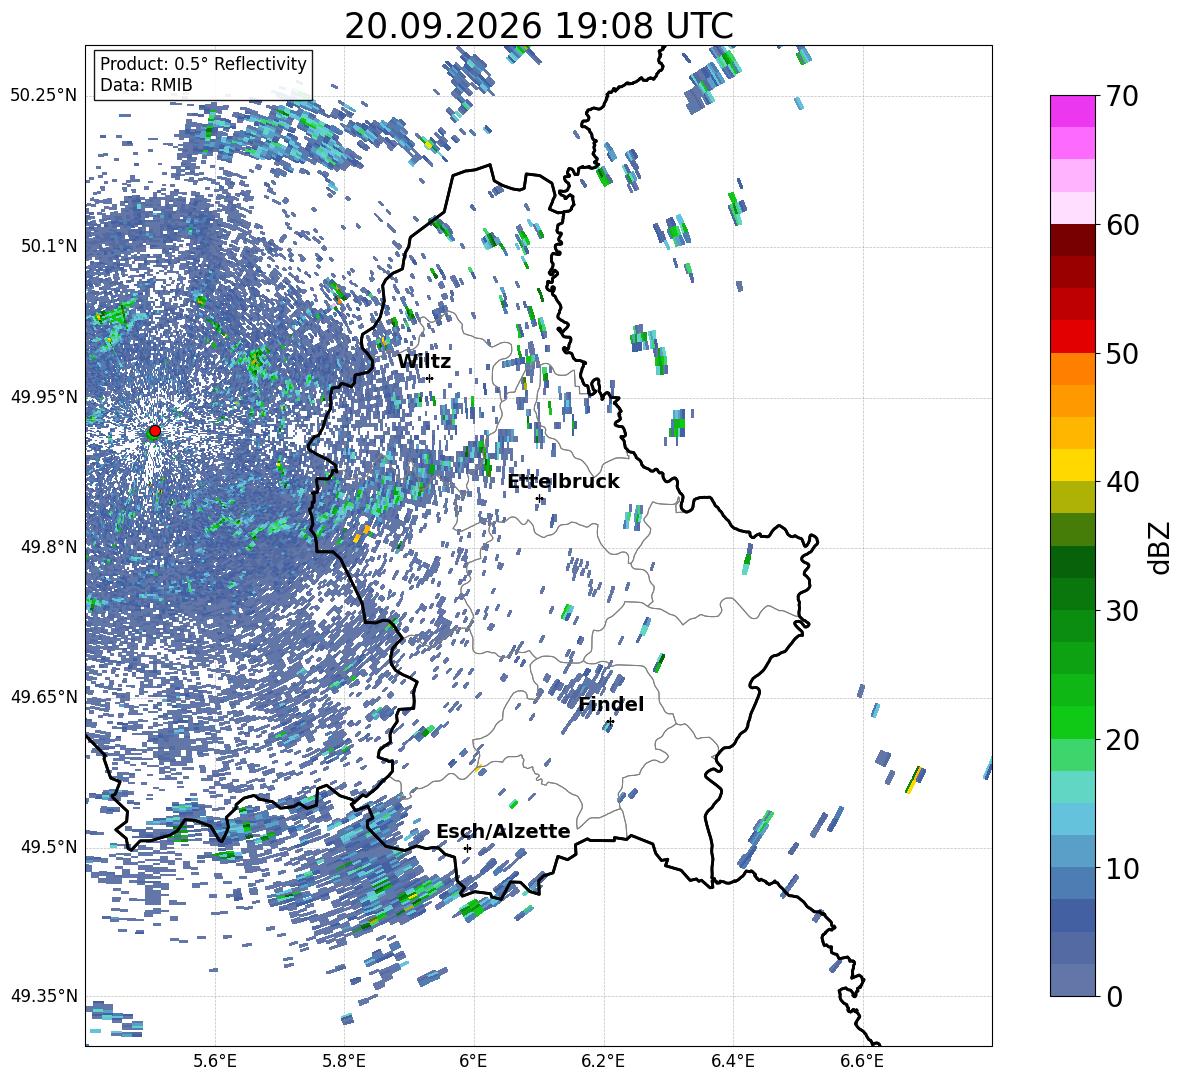Click the Ettelbruck city label
The image size is (1184, 1081).
(563, 482)
